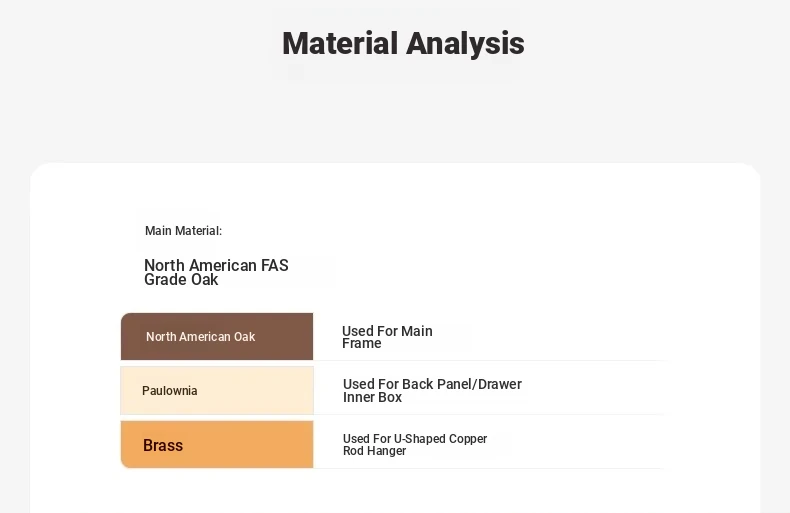Click the "Grade Oak" line under Main Material

pyautogui.click(x=181, y=280)
